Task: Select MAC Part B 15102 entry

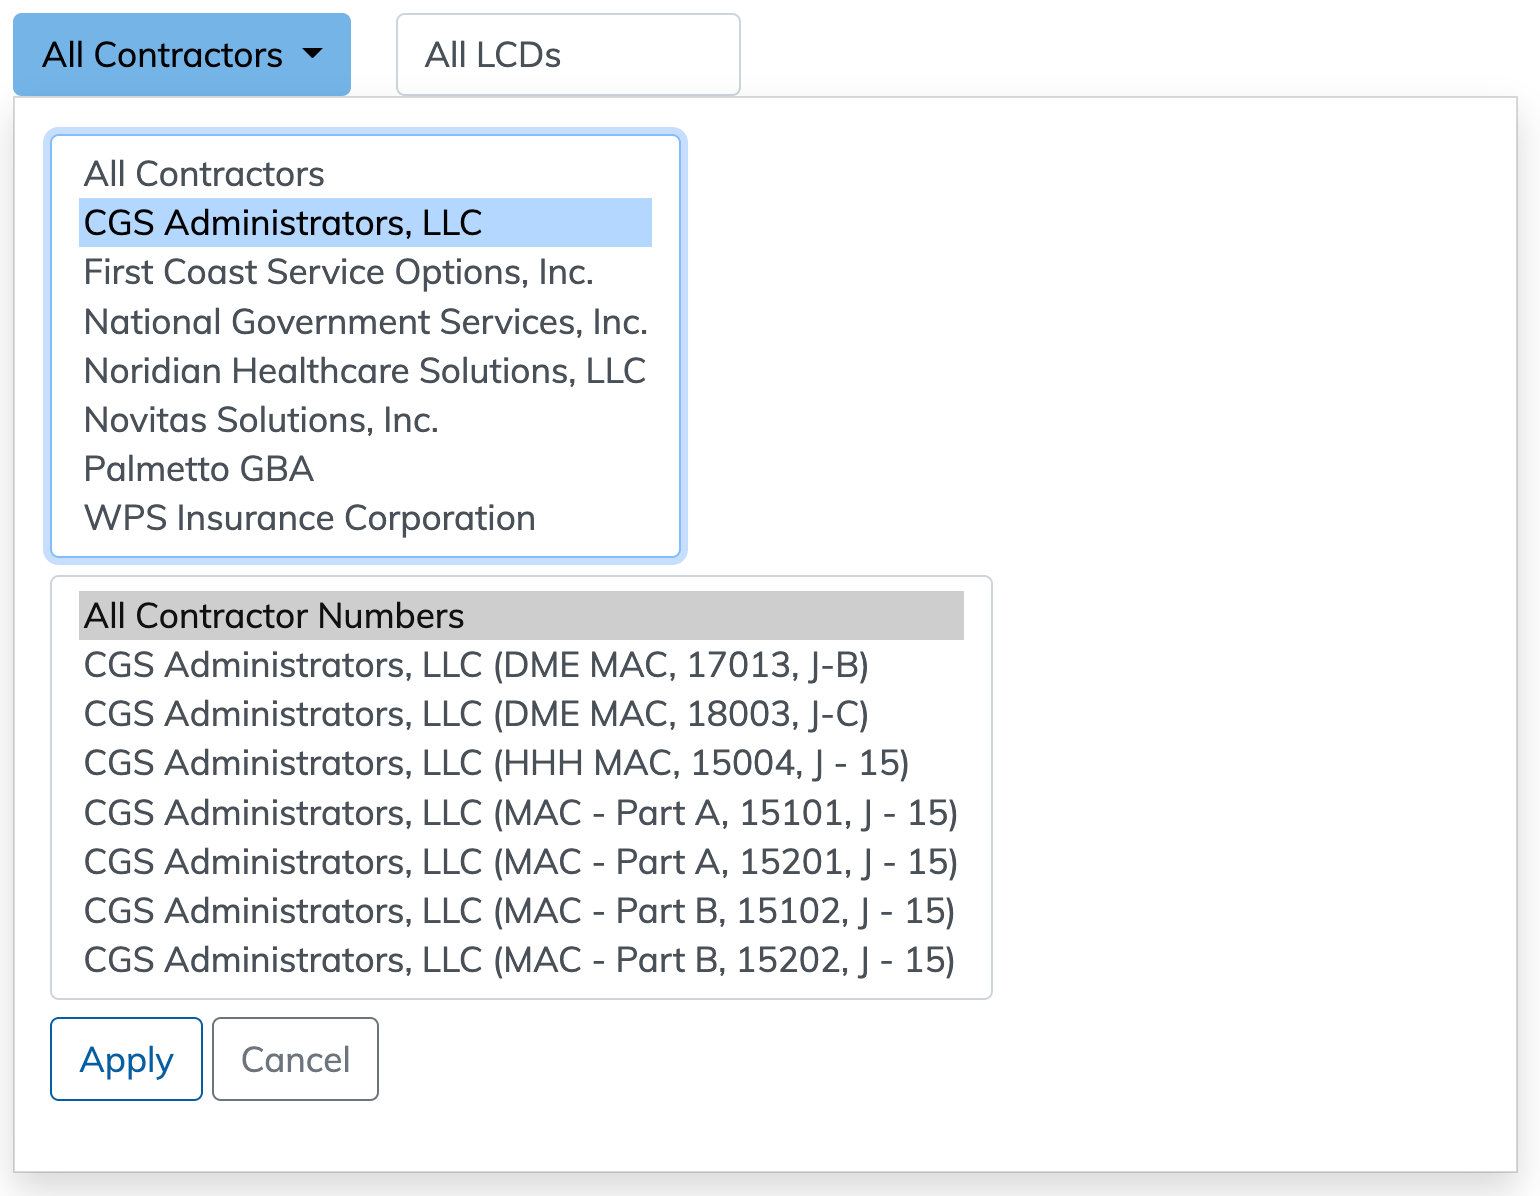Action: pos(519,911)
